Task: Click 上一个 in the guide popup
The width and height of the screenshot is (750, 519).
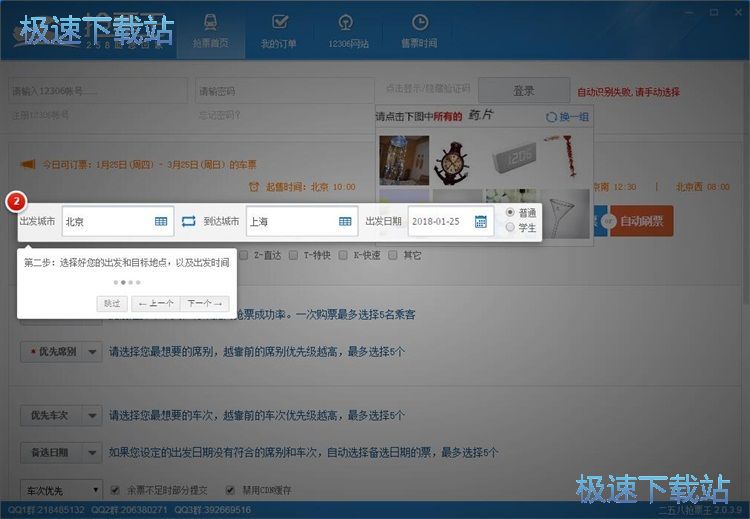Action: [156, 304]
